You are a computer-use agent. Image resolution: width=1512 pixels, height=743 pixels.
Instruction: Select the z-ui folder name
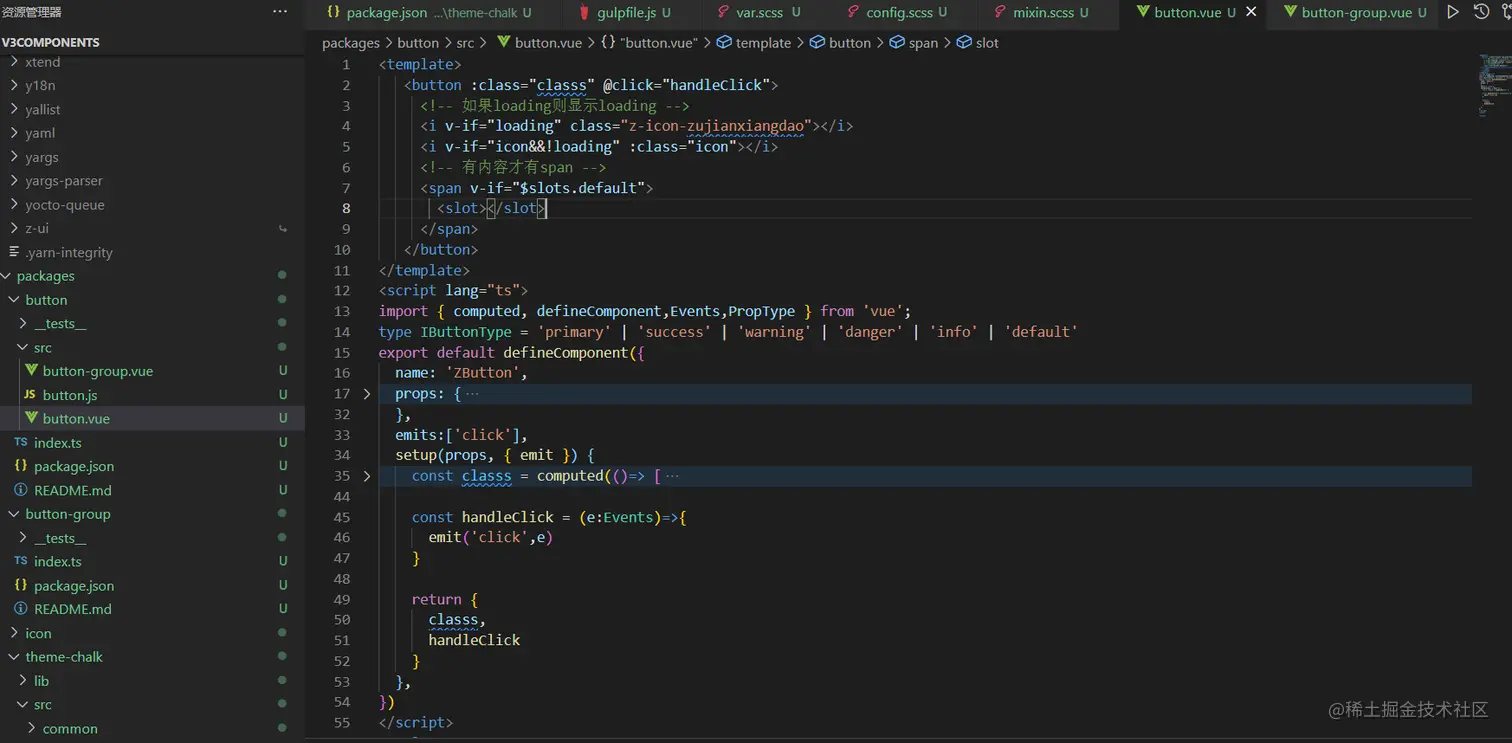[37, 228]
